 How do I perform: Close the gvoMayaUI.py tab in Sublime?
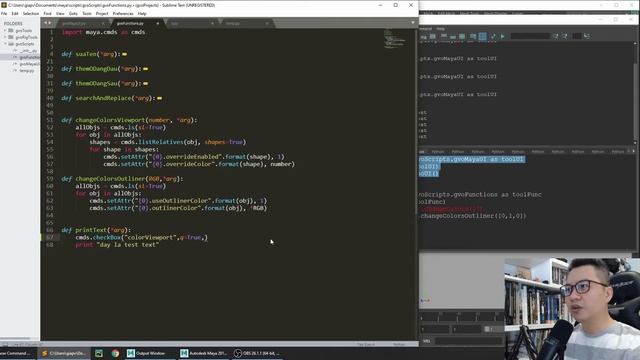pyautogui.click(x=102, y=24)
